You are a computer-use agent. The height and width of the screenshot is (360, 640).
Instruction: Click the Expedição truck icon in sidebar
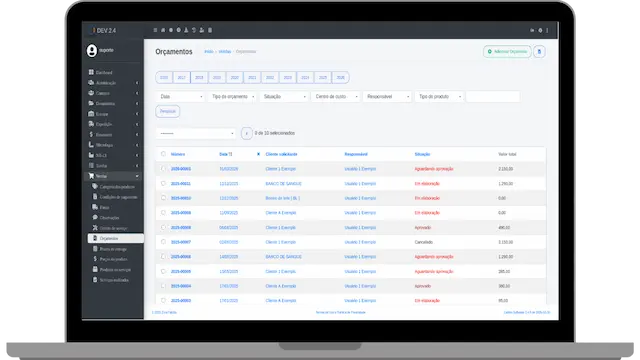coord(91,124)
